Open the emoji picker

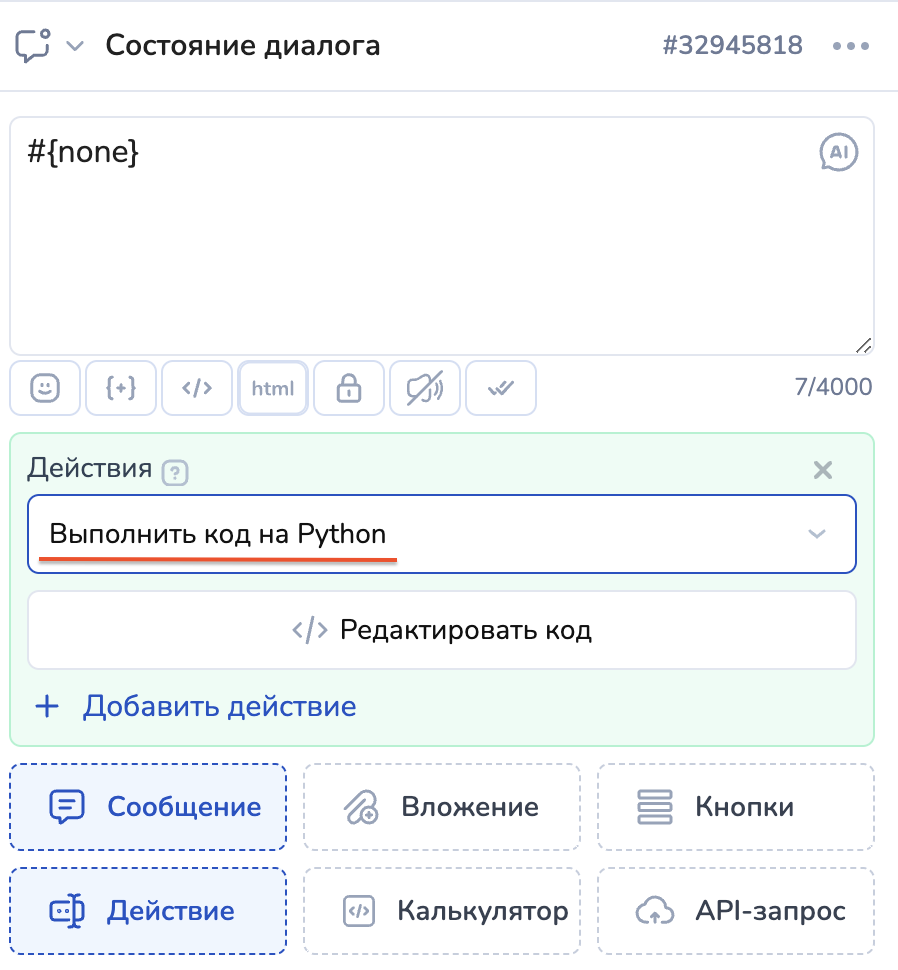coord(45,388)
